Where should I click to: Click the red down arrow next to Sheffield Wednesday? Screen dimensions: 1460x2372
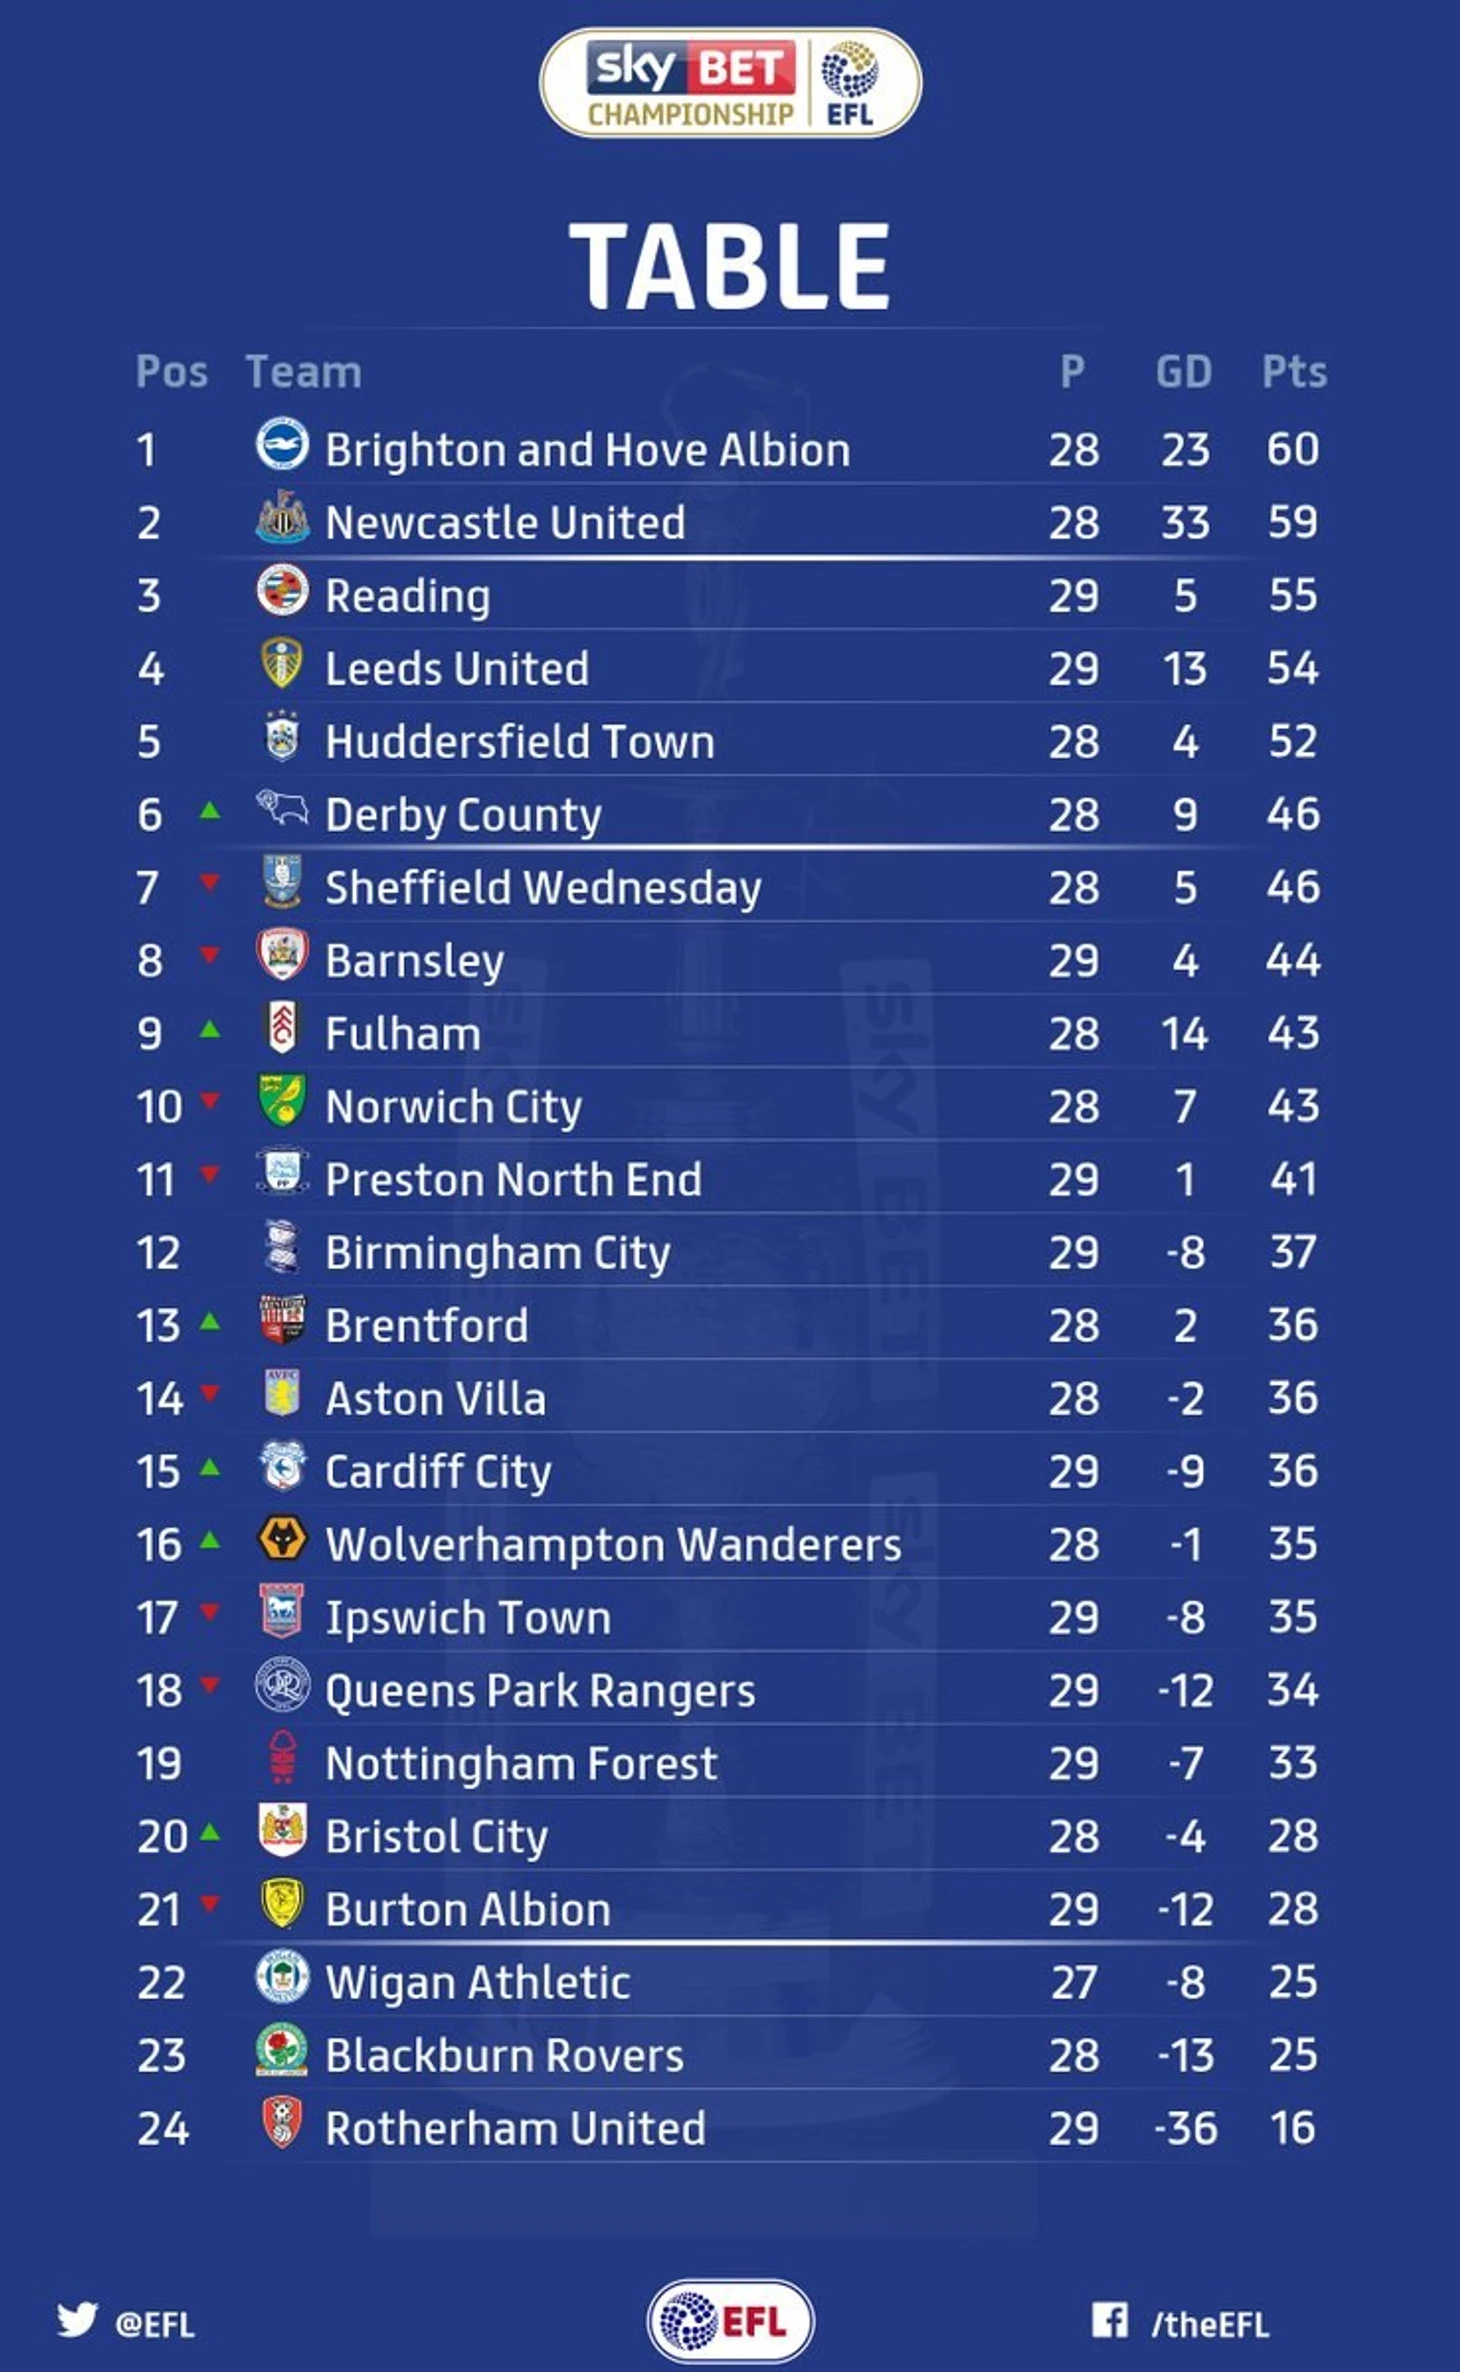click(x=209, y=882)
